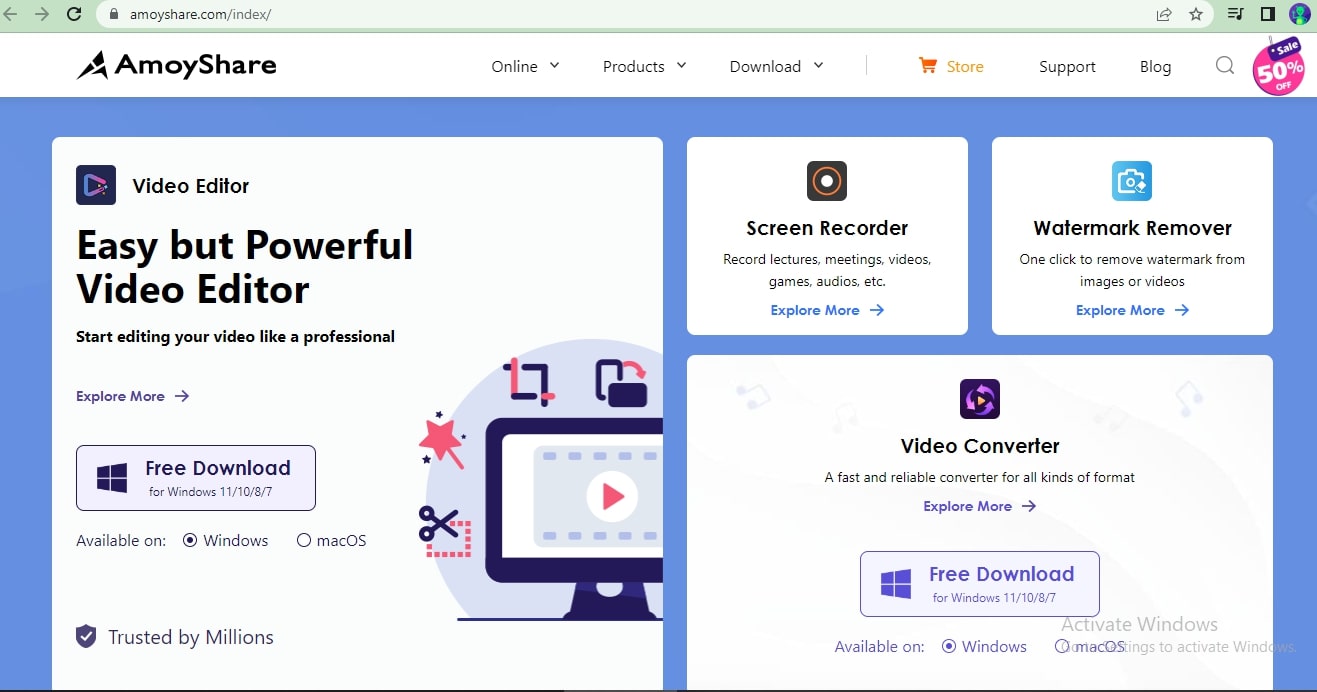
Task: Click the scissors cut illustration icon
Action: coord(445,531)
